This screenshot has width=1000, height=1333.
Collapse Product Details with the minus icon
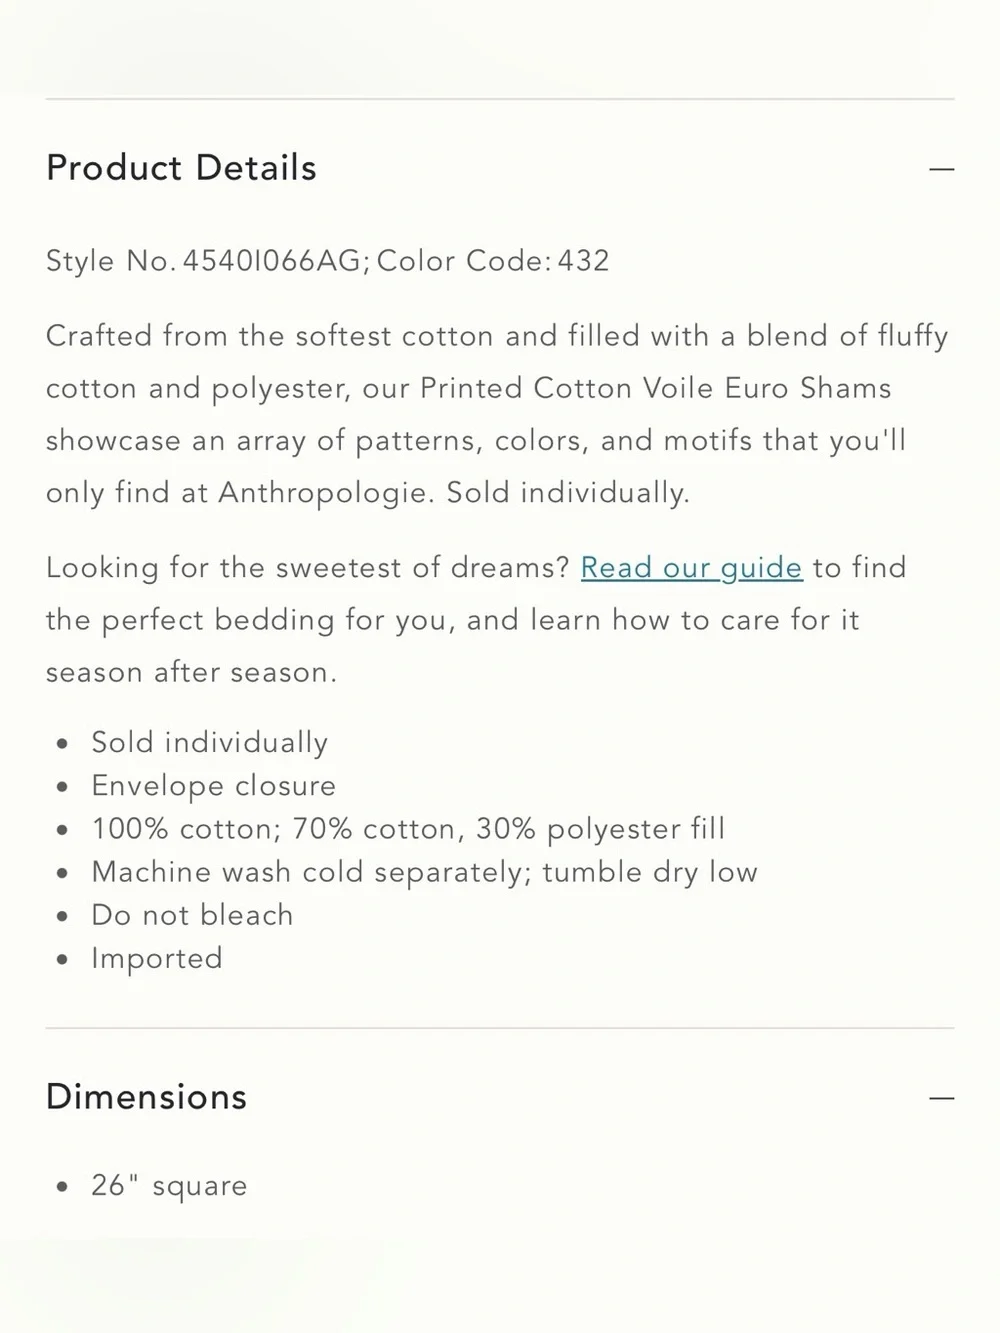pyautogui.click(x=941, y=169)
